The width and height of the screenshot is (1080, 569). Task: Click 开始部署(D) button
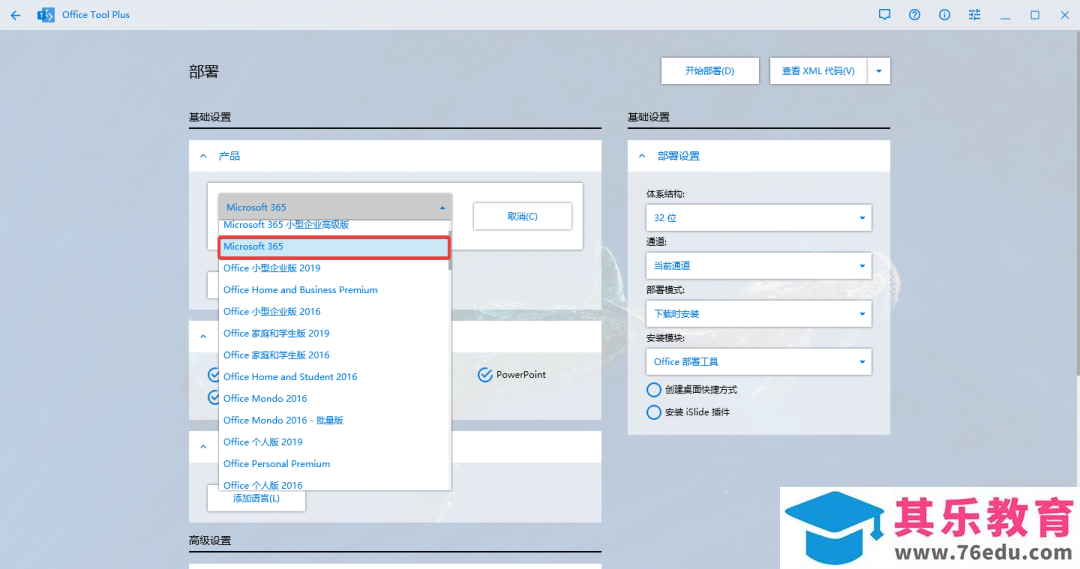(x=710, y=71)
